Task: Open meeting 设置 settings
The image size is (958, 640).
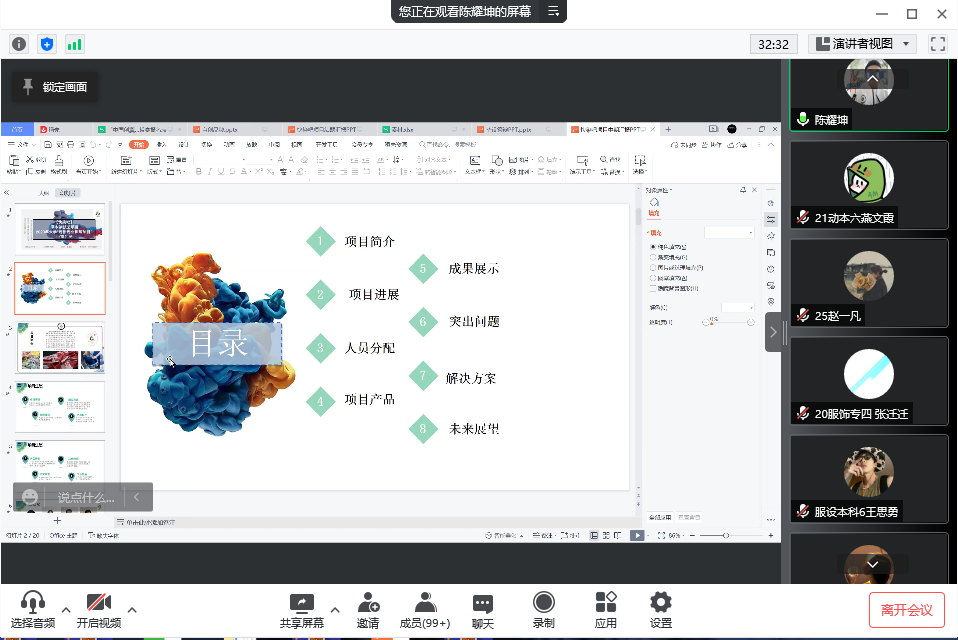Action: (660, 610)
